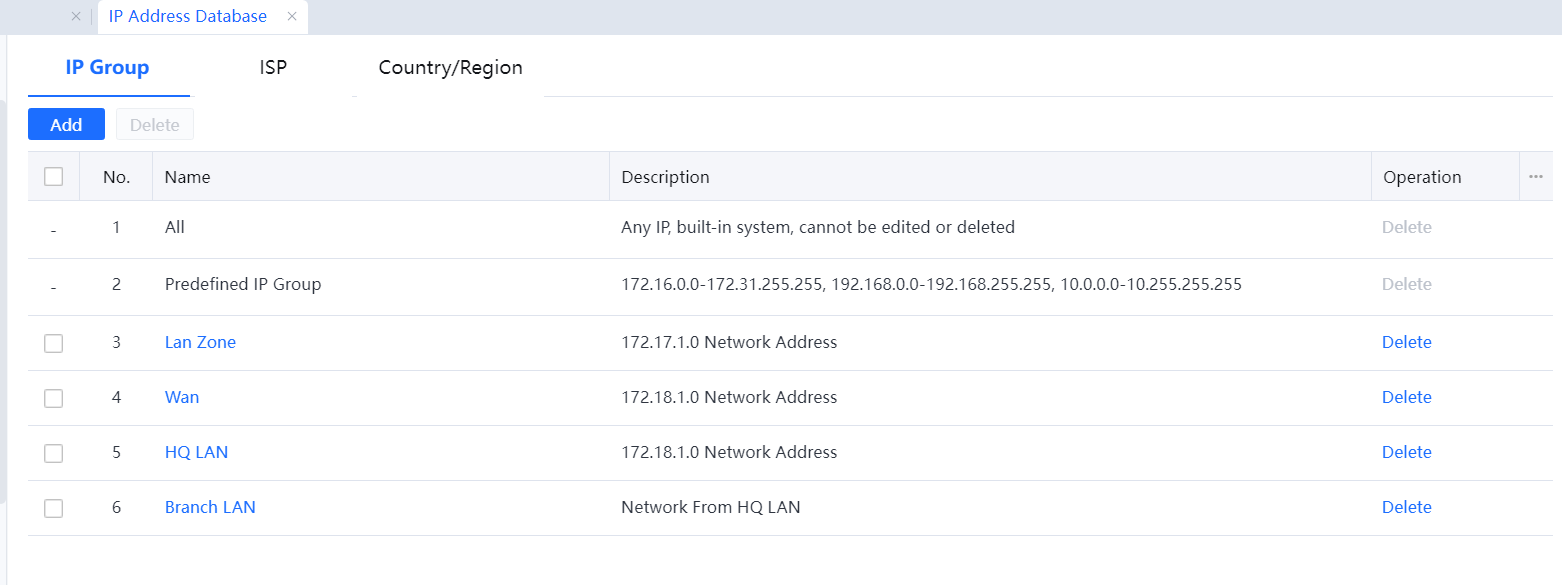The height and width of the screenshot is (585, 1562).
Task: Tick the HQ LAN row checkbox
Action: (54, 453)
